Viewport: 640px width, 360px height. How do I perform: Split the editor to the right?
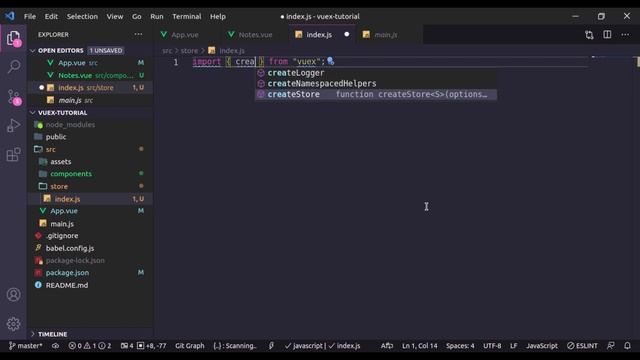click(x=607, y=35)
